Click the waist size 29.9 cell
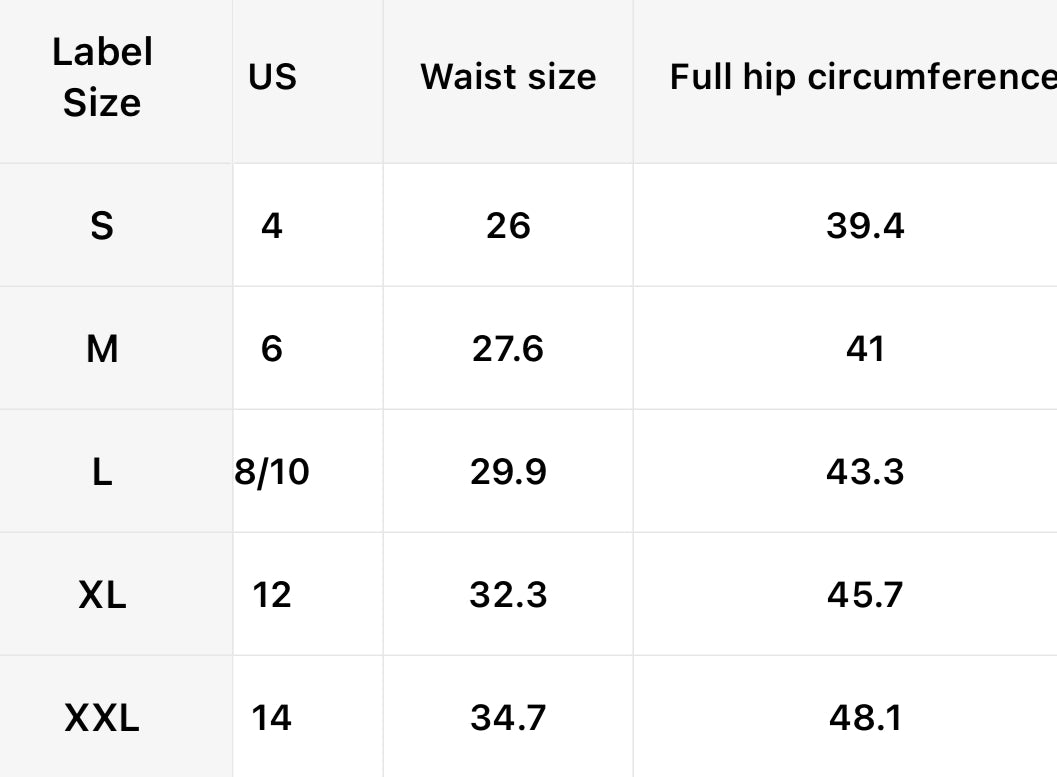1057x777 pixels. [x=508, y=472]
